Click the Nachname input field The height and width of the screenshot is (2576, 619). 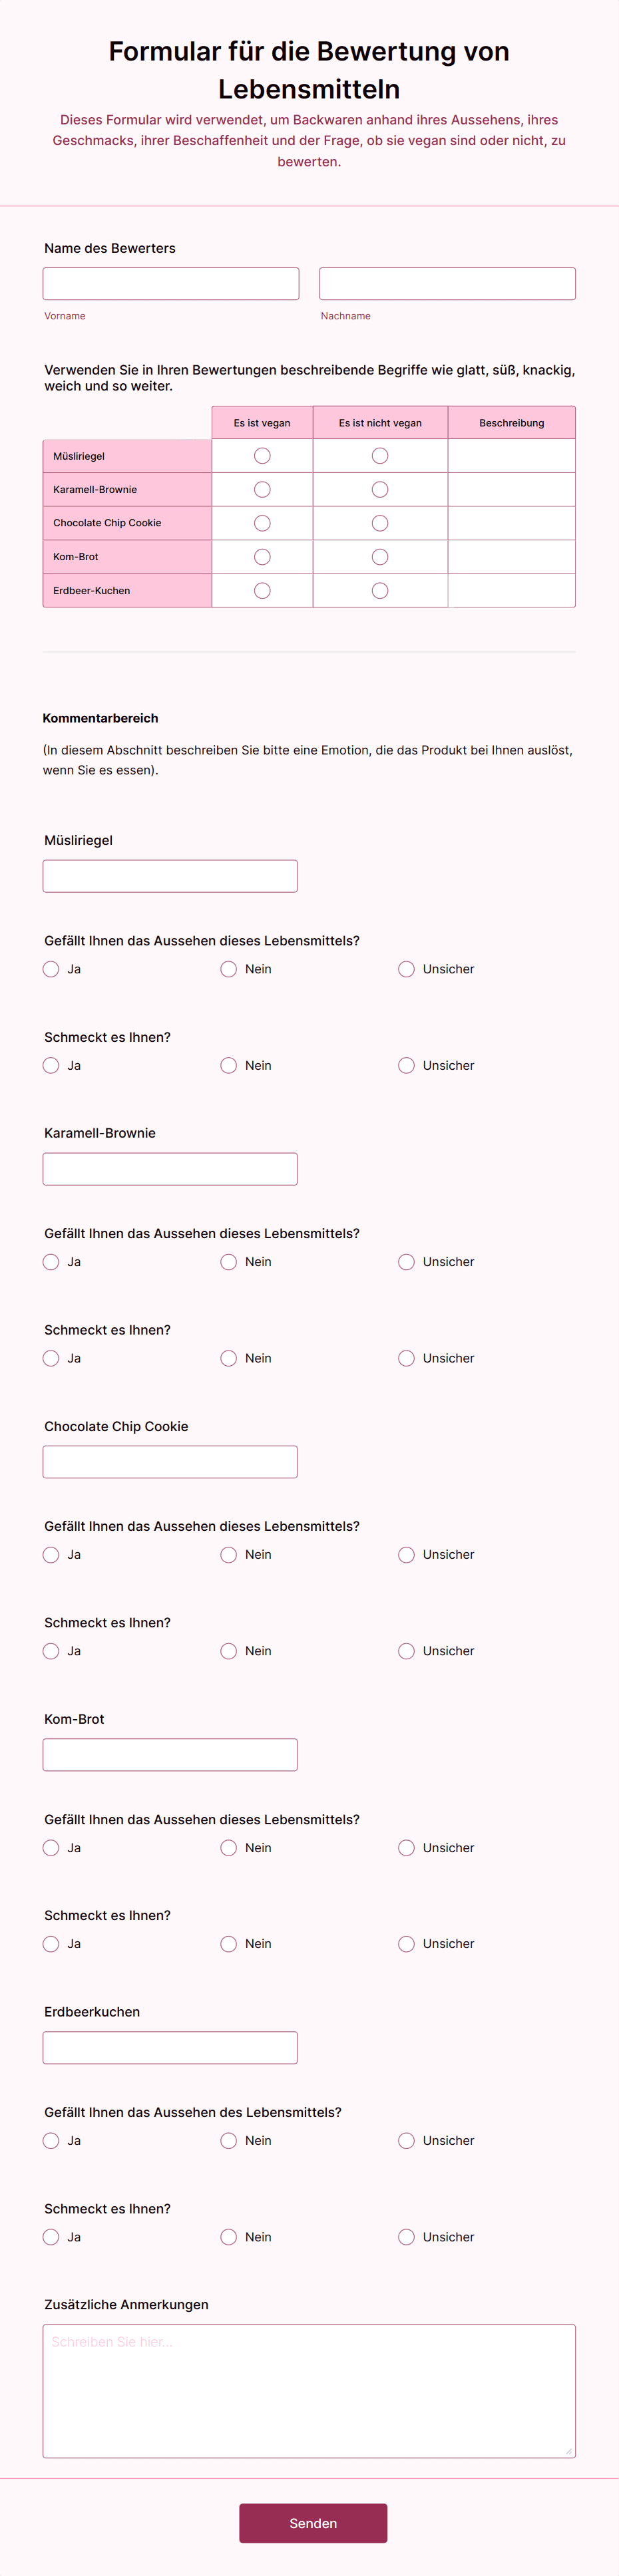click(447, 283)
